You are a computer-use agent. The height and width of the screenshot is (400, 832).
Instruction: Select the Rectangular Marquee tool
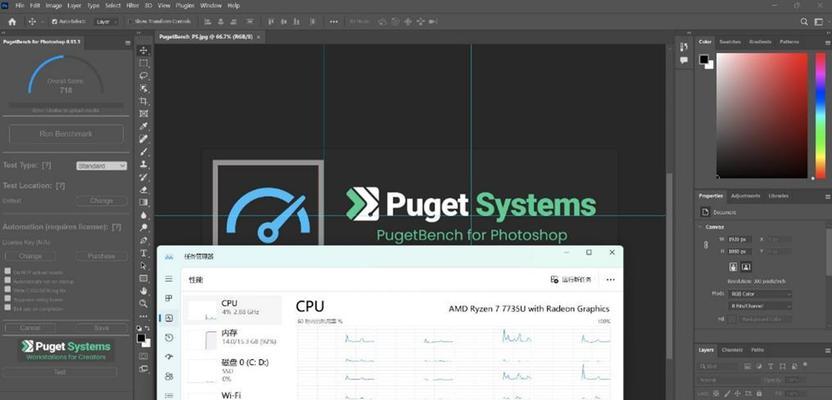[143, 63]
